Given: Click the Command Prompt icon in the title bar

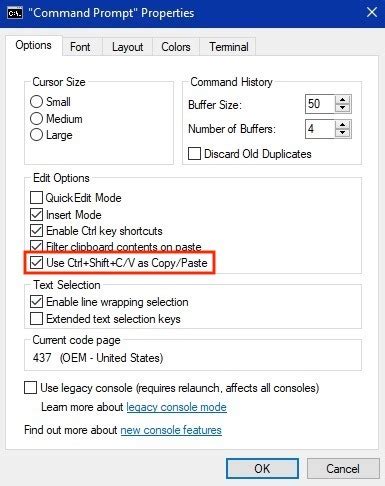Looking at the screenshot, I should click(15, 13).
